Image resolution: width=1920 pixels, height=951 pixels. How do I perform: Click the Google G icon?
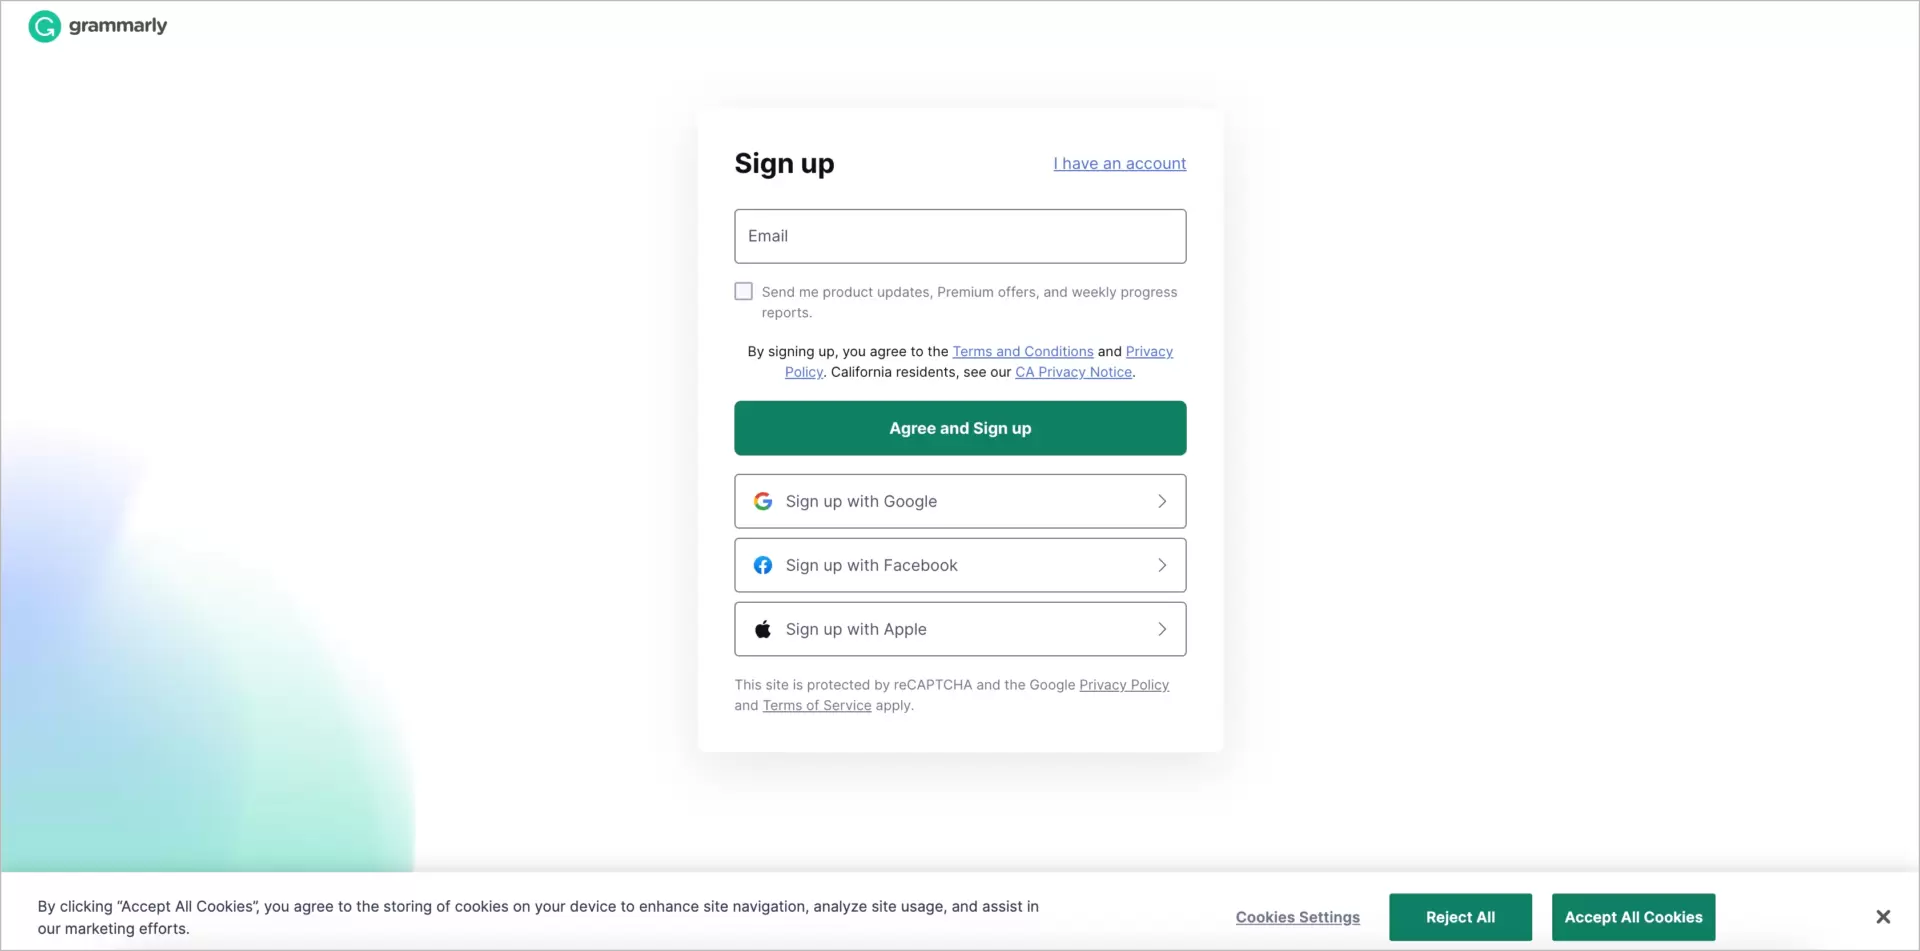coord(763,501)
